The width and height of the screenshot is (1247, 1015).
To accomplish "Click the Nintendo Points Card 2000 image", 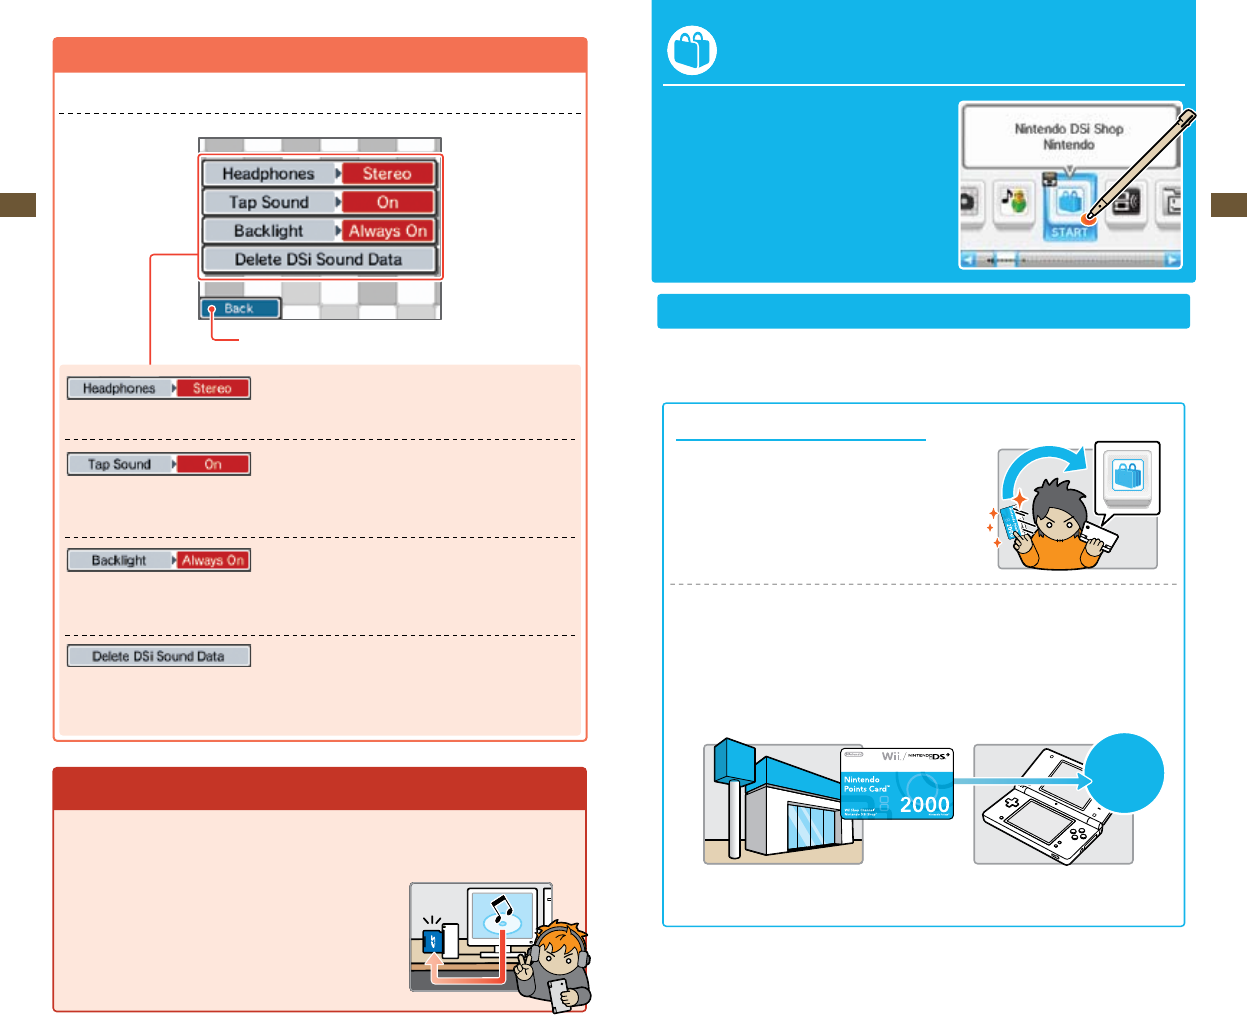I will click(897, 783).
